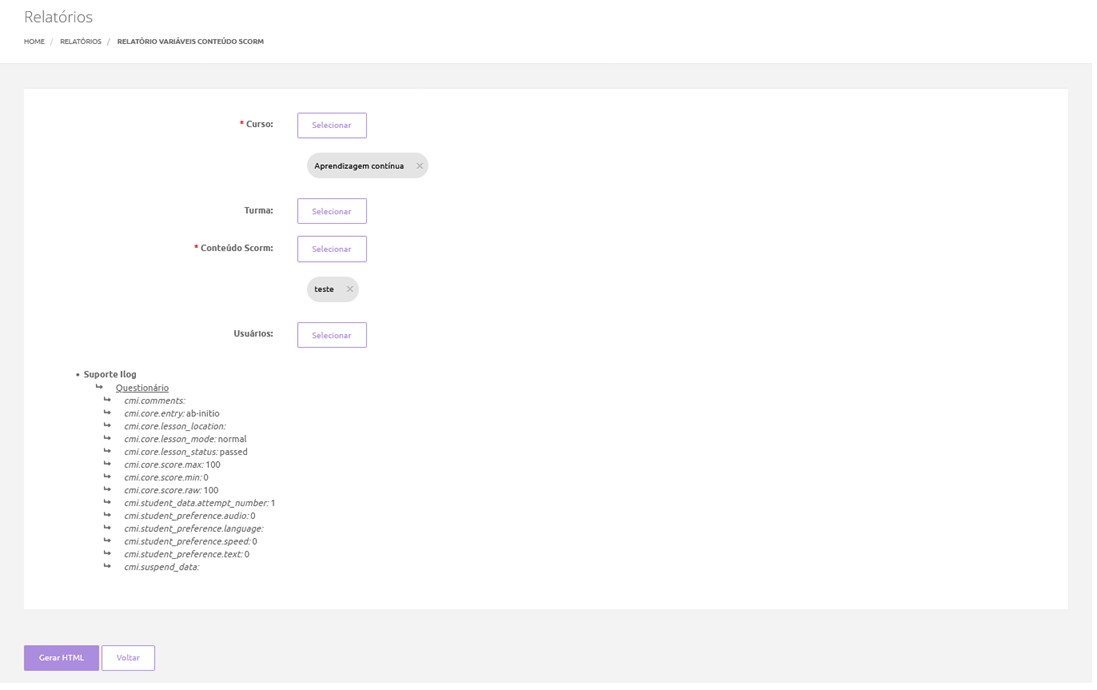The image size is (1097, 690).
Task: Open the Curso Selecionar picker
Action: click(x=331, y=125)
